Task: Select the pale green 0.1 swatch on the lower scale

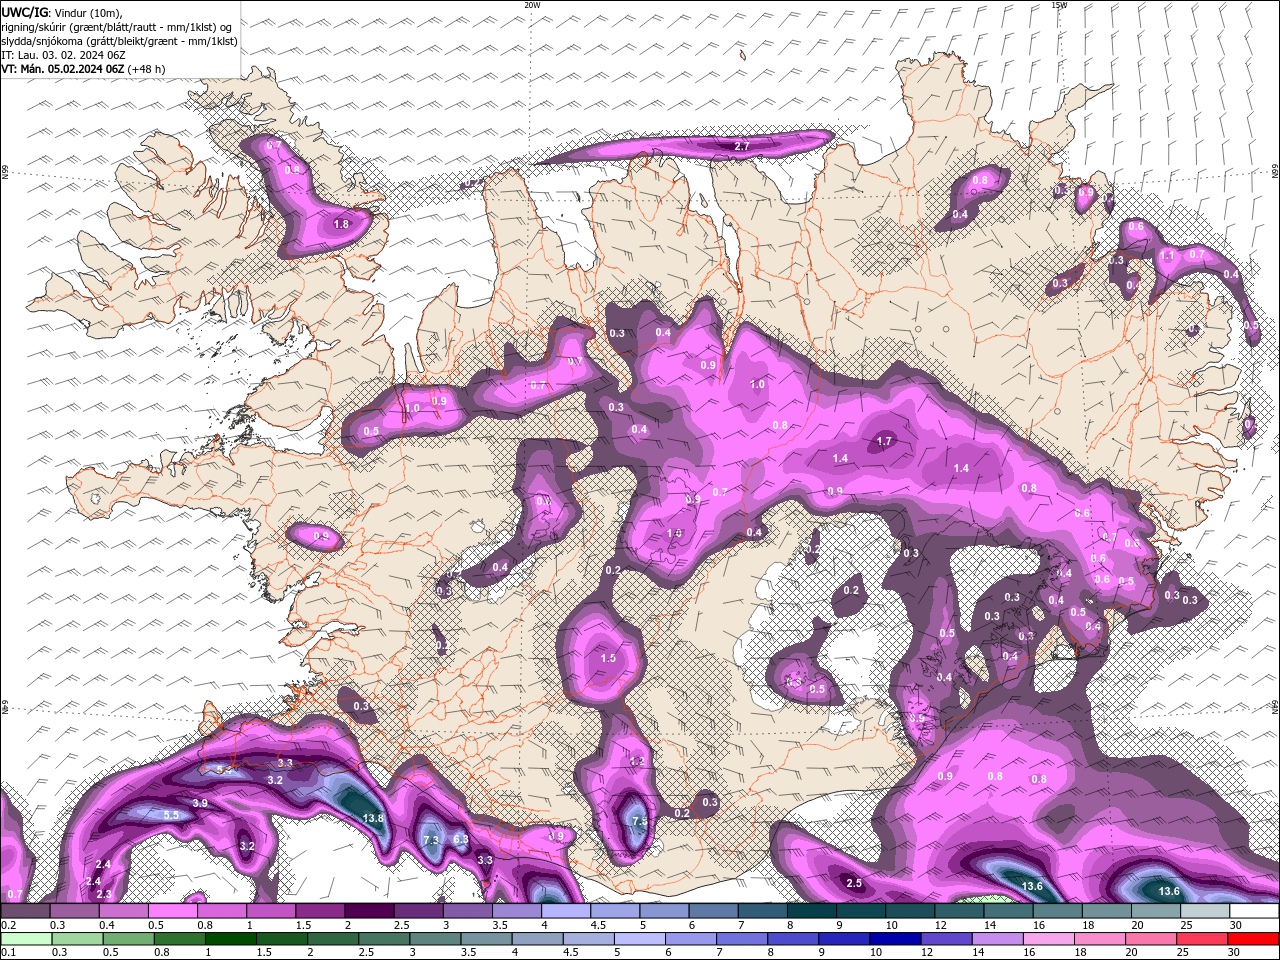Action: [x=26, y=939]
